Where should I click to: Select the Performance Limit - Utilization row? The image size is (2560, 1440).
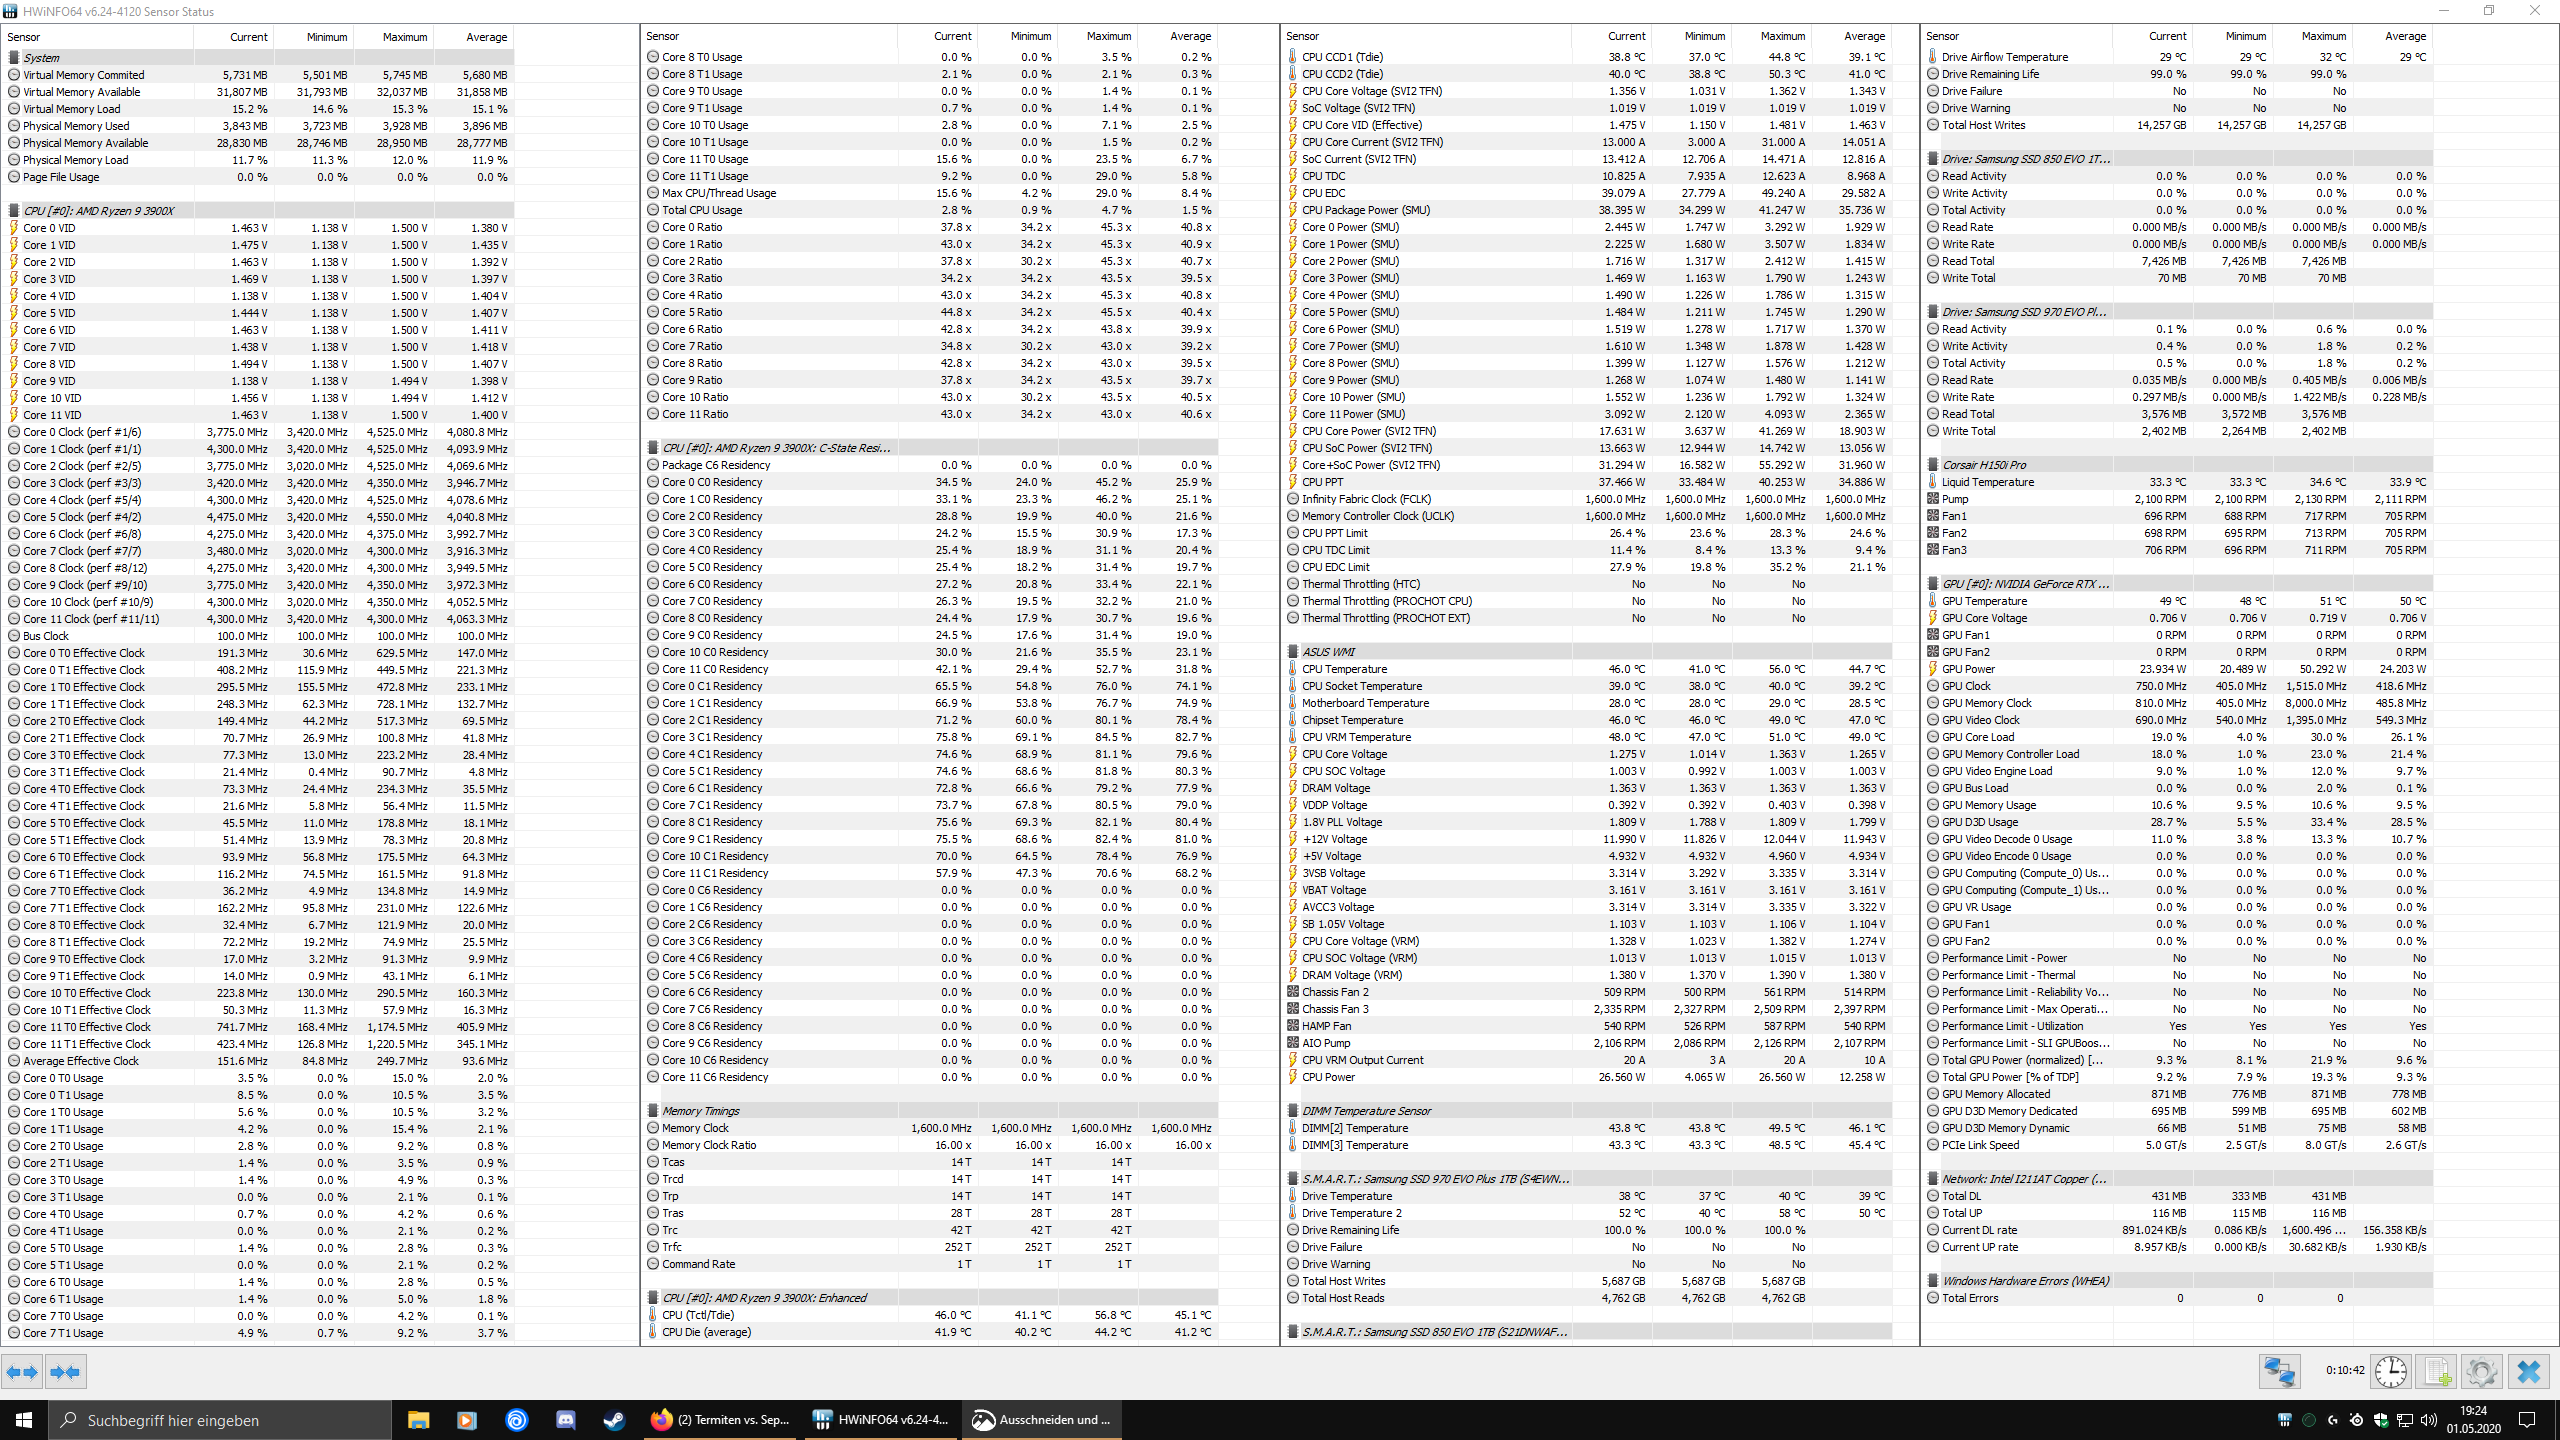click(x=2178, y=1026)
